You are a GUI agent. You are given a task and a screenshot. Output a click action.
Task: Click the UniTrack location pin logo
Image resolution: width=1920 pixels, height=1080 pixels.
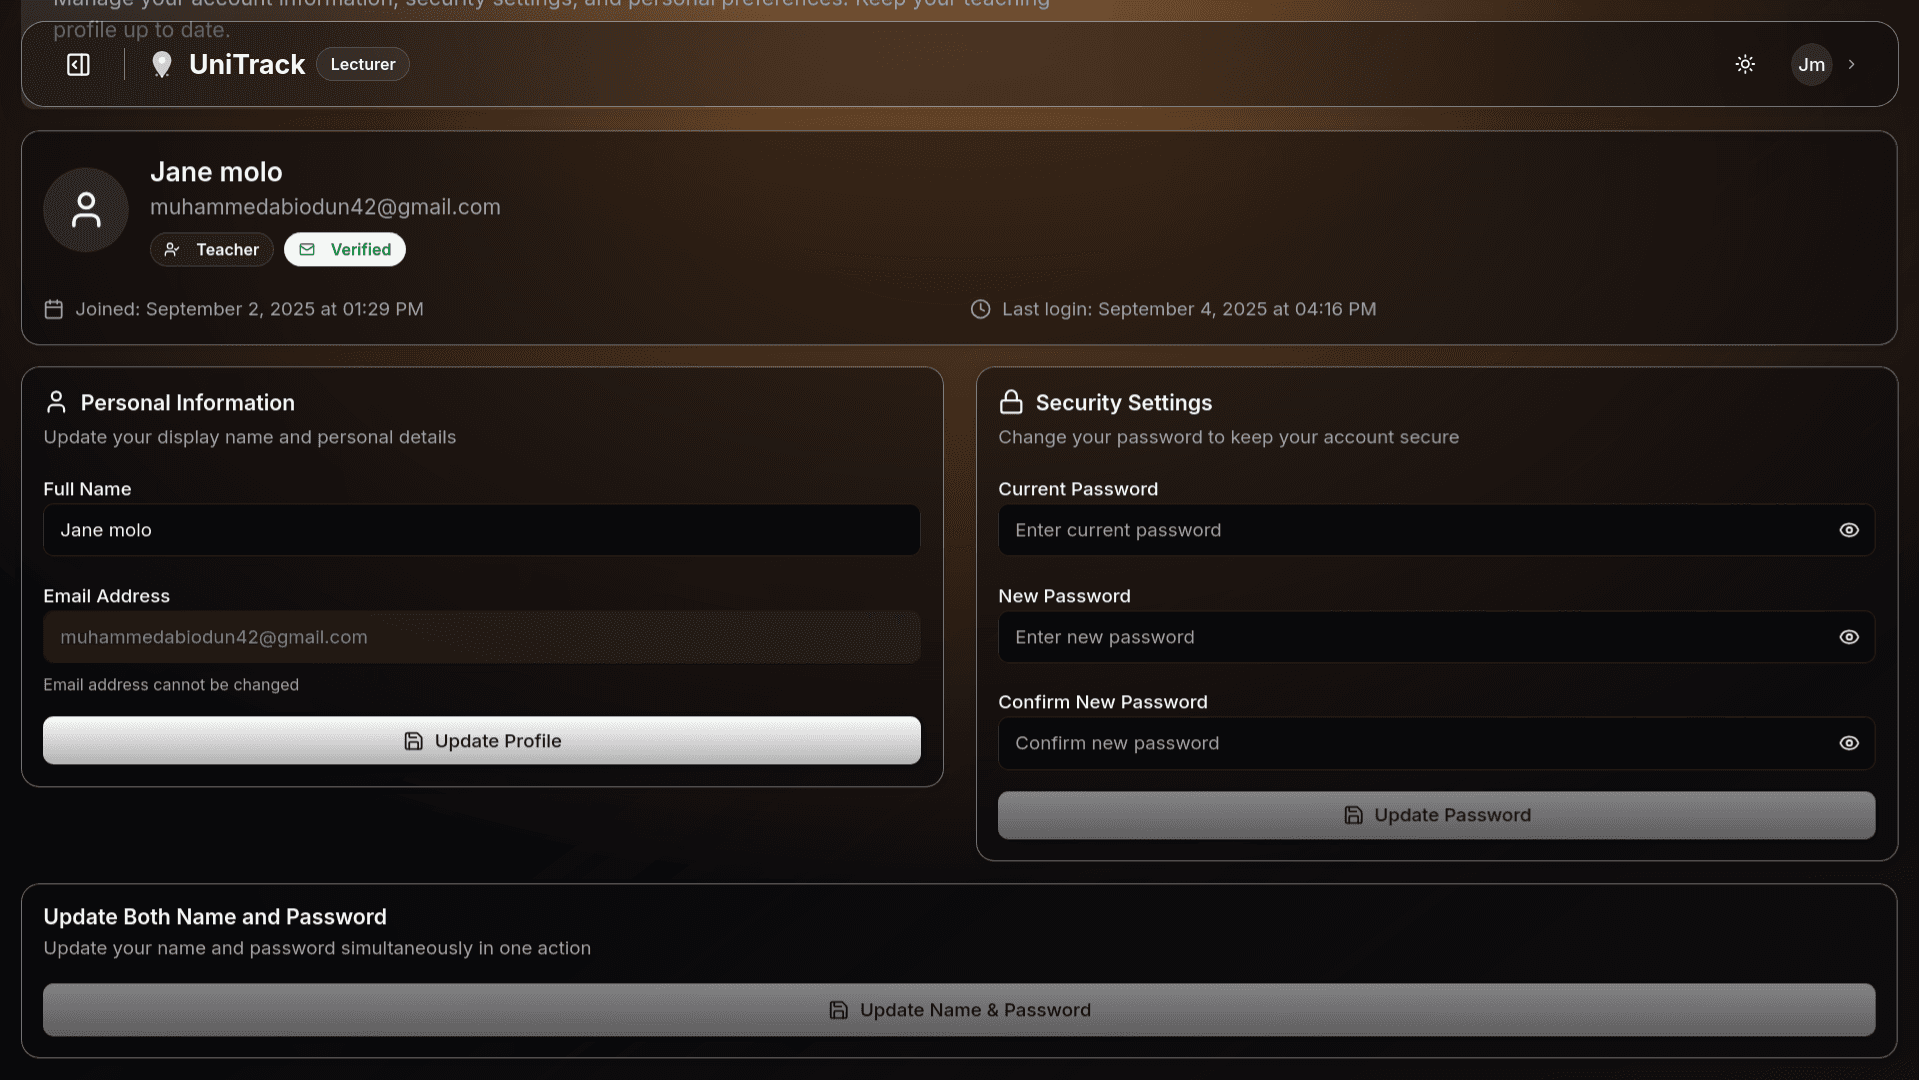162,65
